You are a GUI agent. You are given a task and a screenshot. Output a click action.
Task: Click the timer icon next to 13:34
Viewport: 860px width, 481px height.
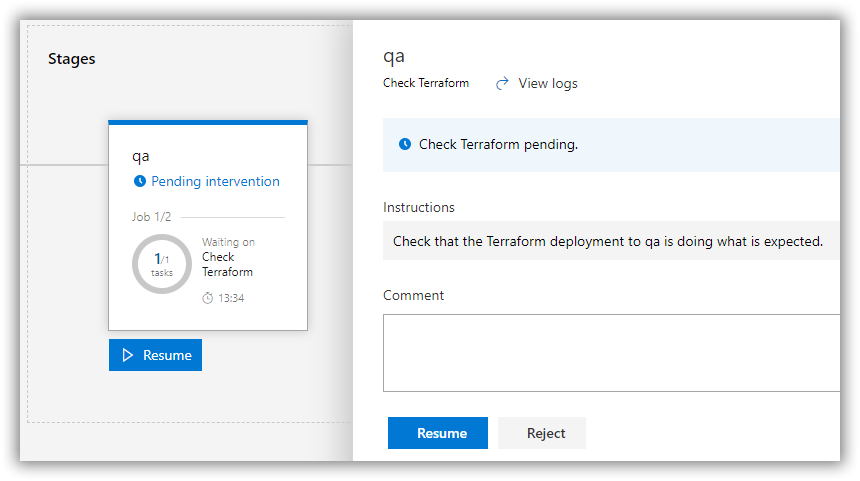point(208,298)
